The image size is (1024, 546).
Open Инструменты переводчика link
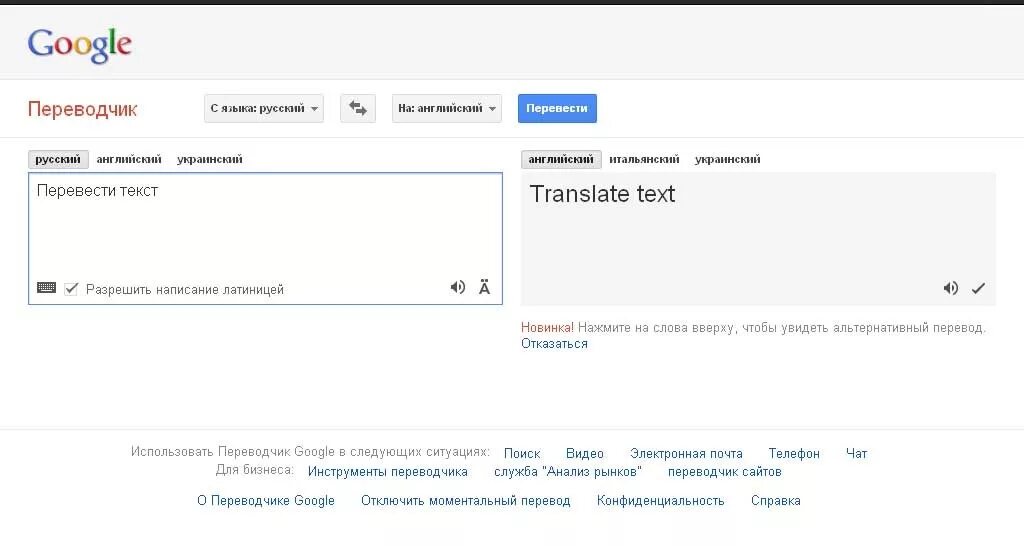tap(387, 472)
